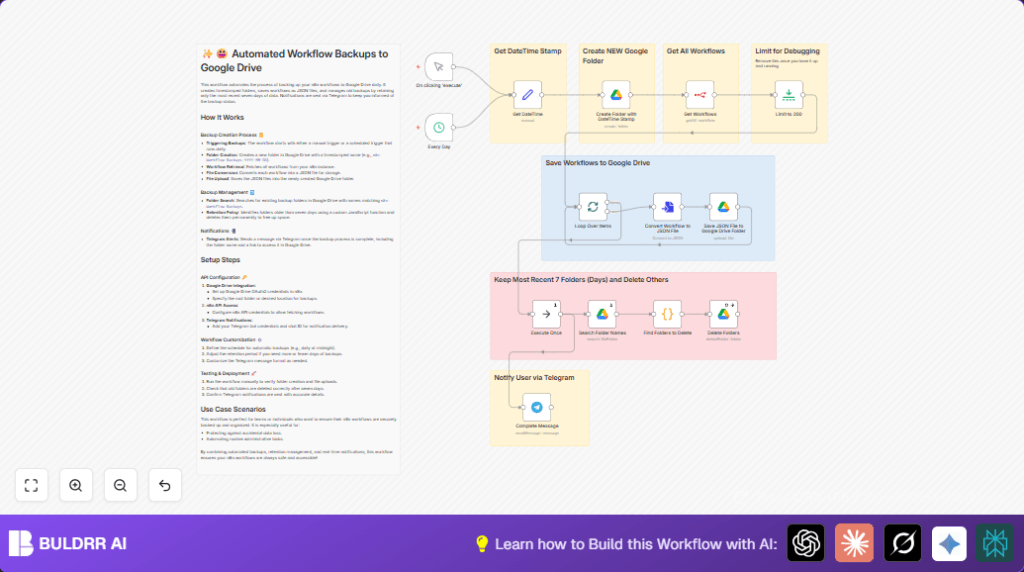Click the 'Keep Most Recent 7 Folders' note title
Viewport: 1024px width, 572px height.
581,279
